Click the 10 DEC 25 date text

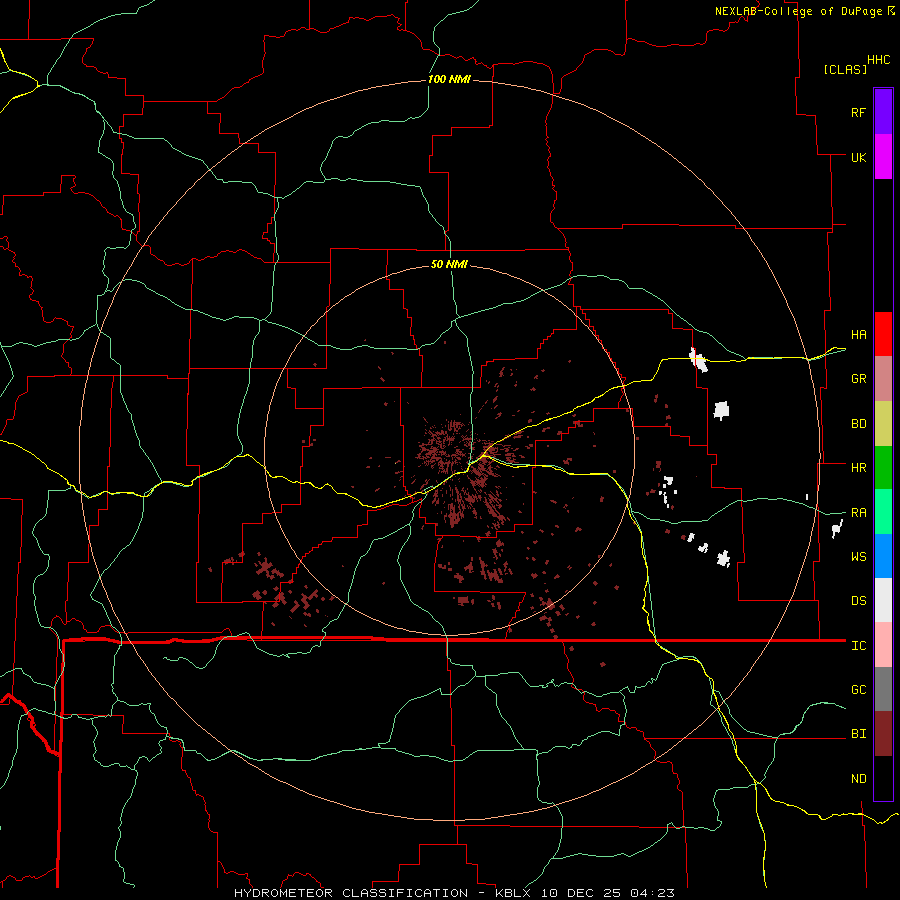point(583,893)
